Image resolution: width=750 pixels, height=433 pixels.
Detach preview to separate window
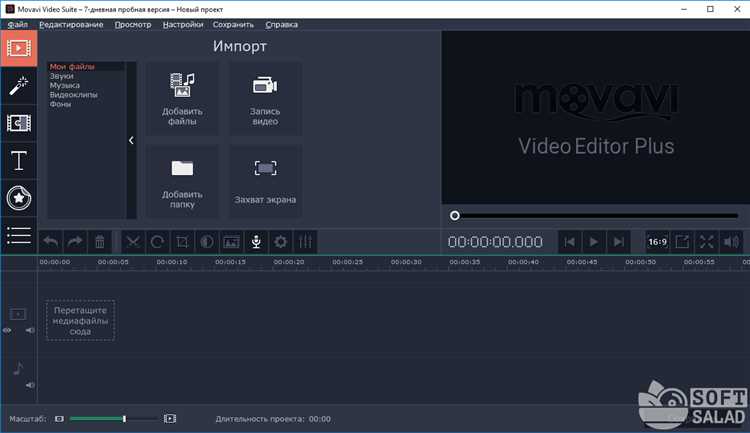(x=682, y=242)
